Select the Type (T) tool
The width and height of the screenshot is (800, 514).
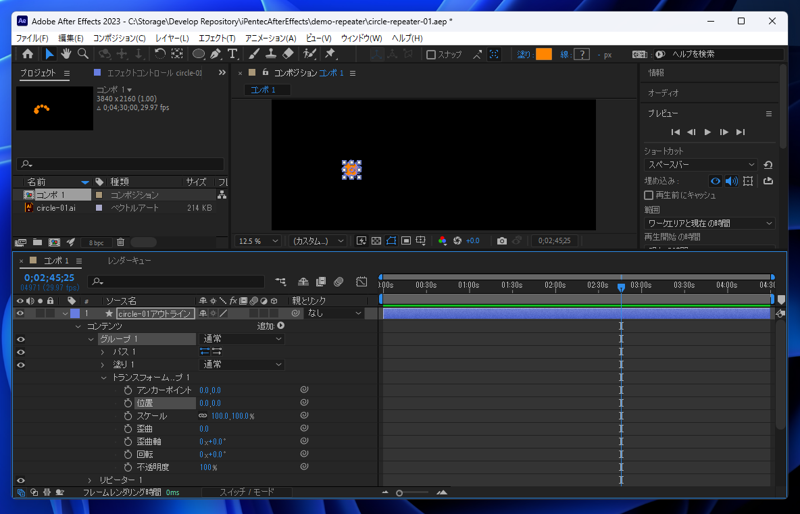tap(232, 54)
